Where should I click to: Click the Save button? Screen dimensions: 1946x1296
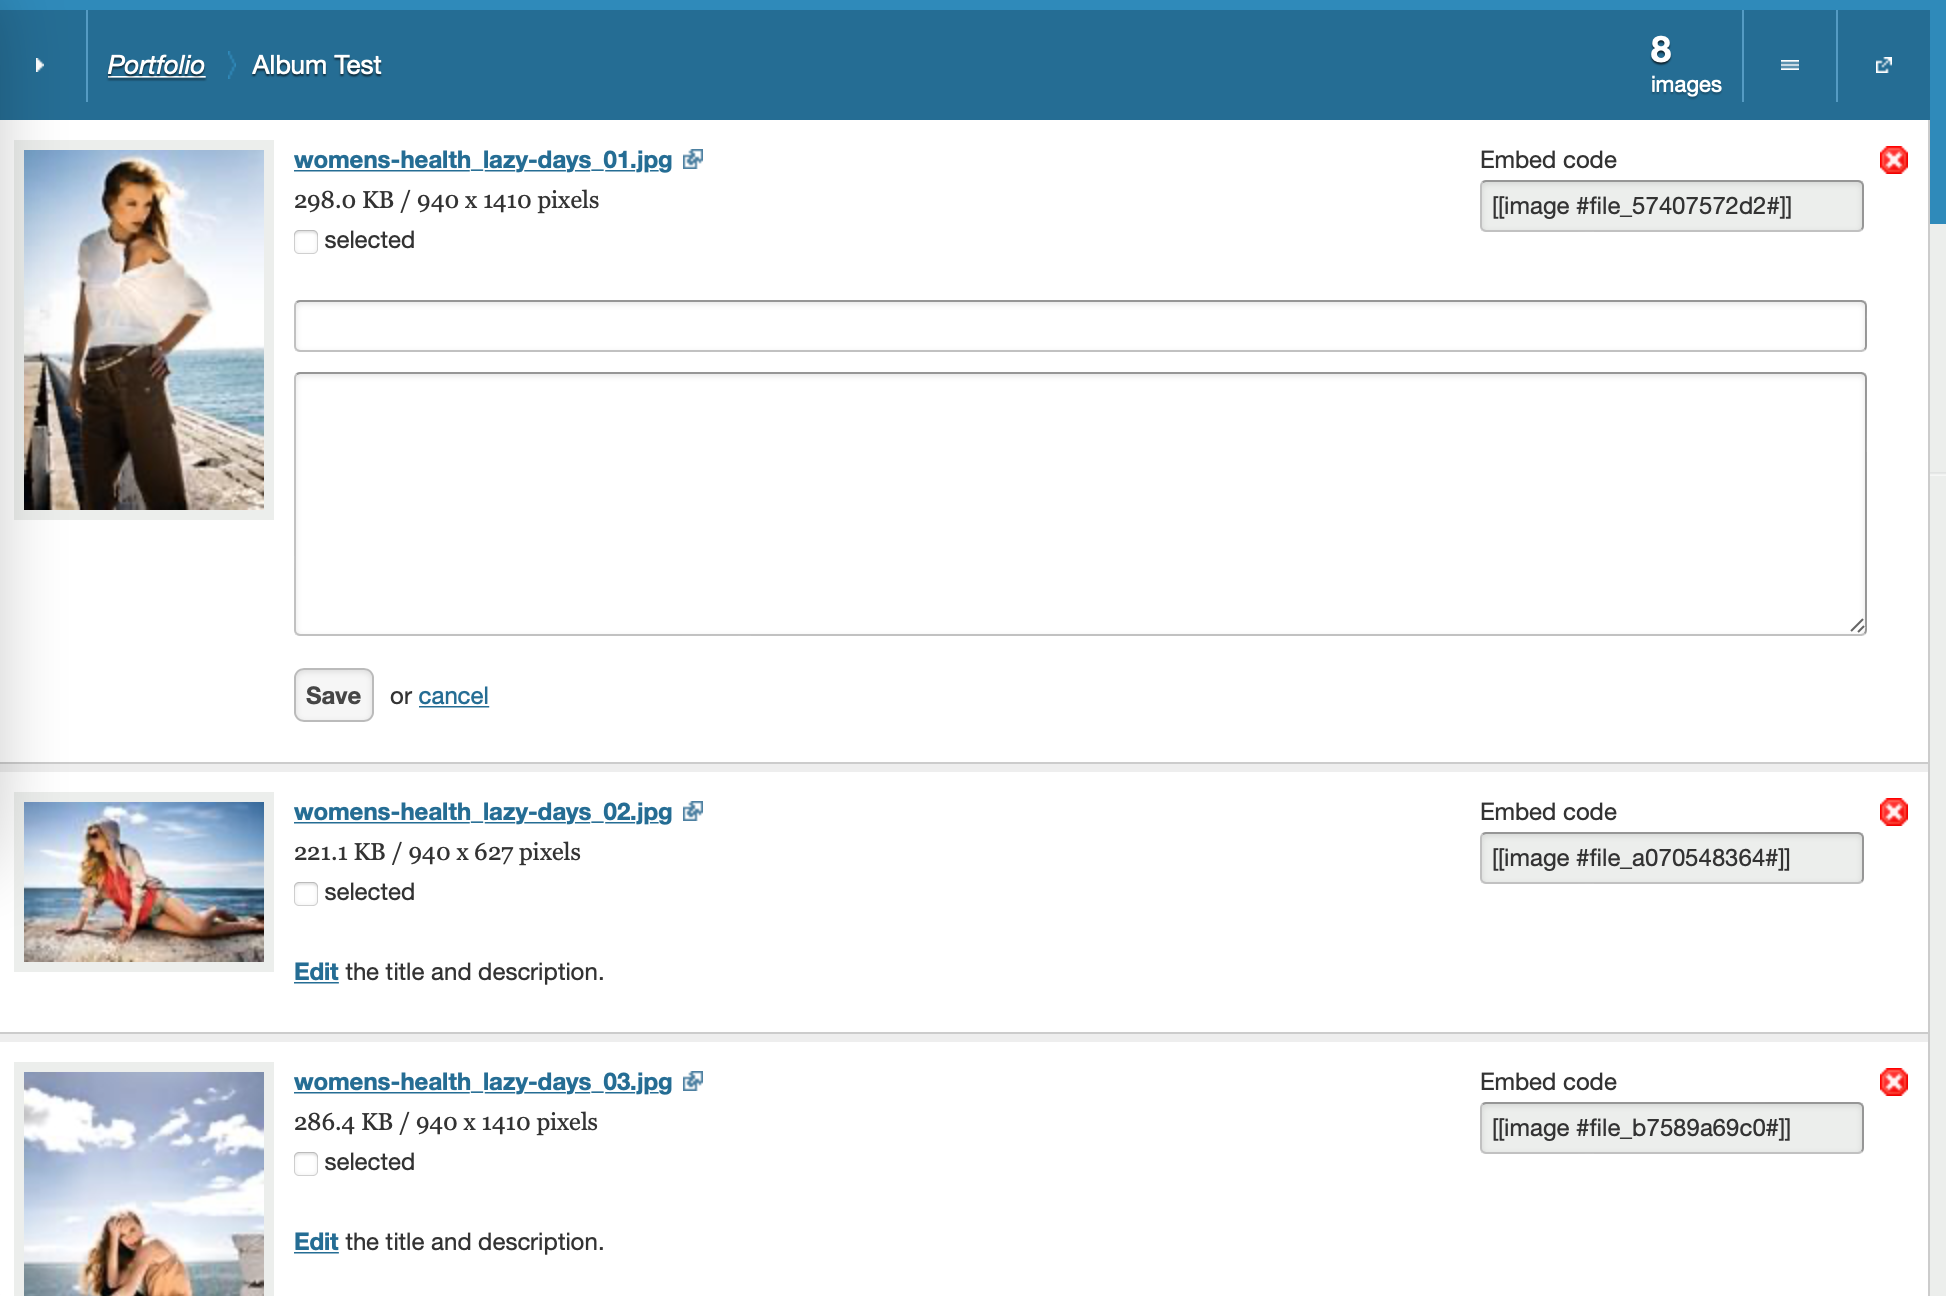pyautogui.click(x=334, y=695)
